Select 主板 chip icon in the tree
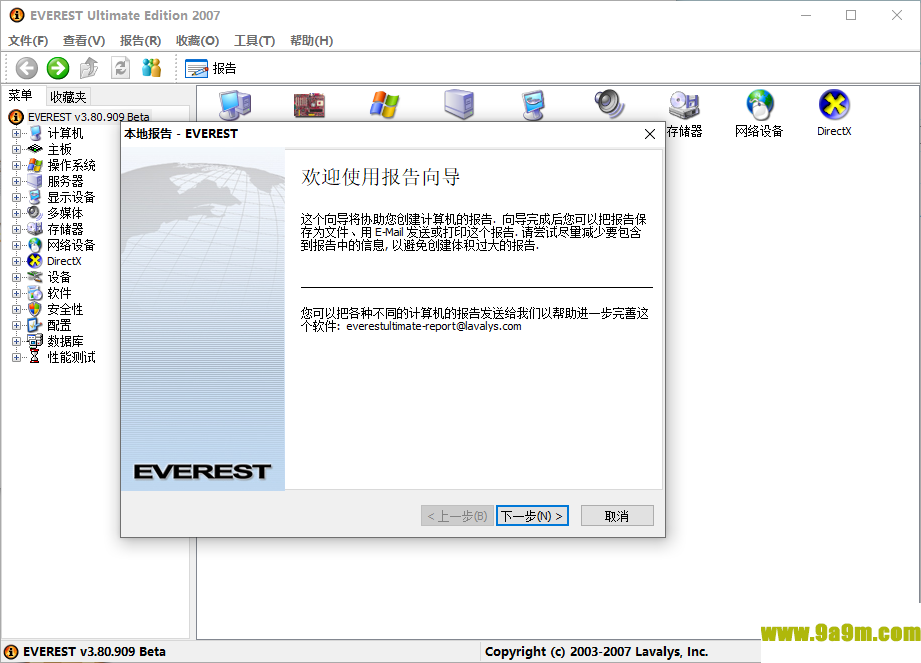 tap(35, 149)
